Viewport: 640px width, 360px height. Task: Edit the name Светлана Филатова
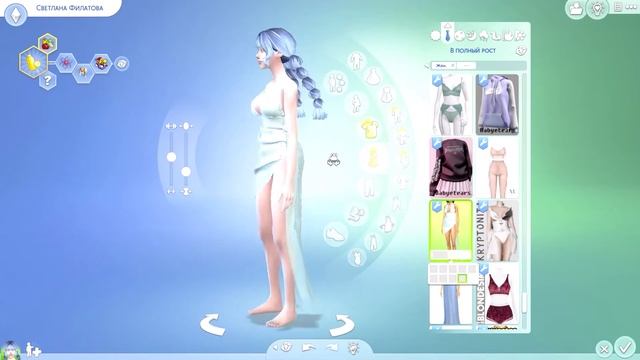click(x=69, y=8)
